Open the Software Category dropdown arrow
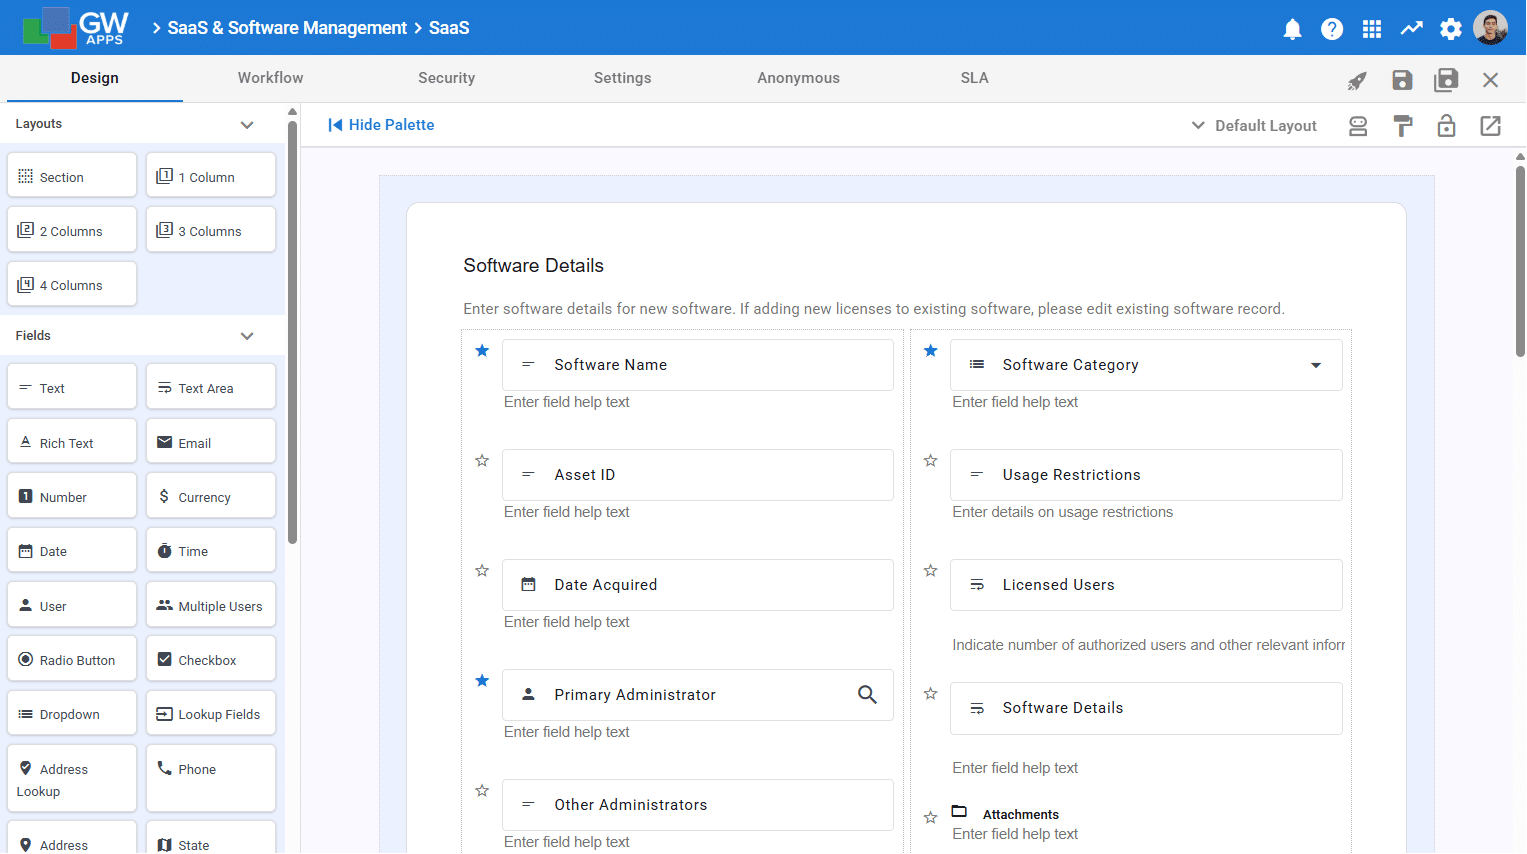The width and height of the screenshot is (1527, 854). coord(1316,365)
